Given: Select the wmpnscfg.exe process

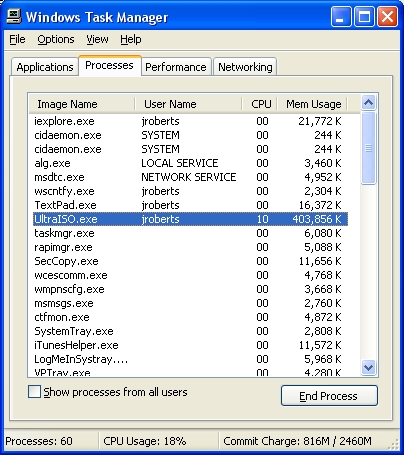Looking at the screenshot, I should coord(190,289).
